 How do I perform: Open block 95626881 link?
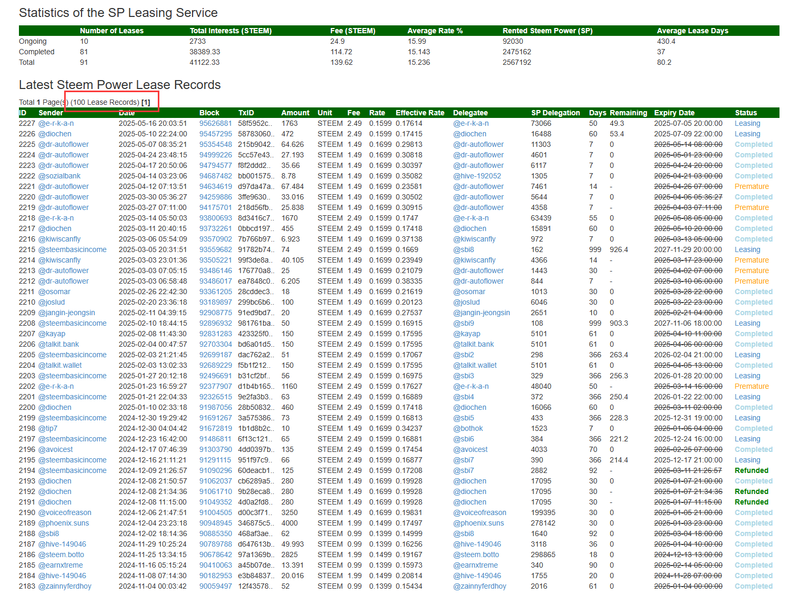click(215, 123)
